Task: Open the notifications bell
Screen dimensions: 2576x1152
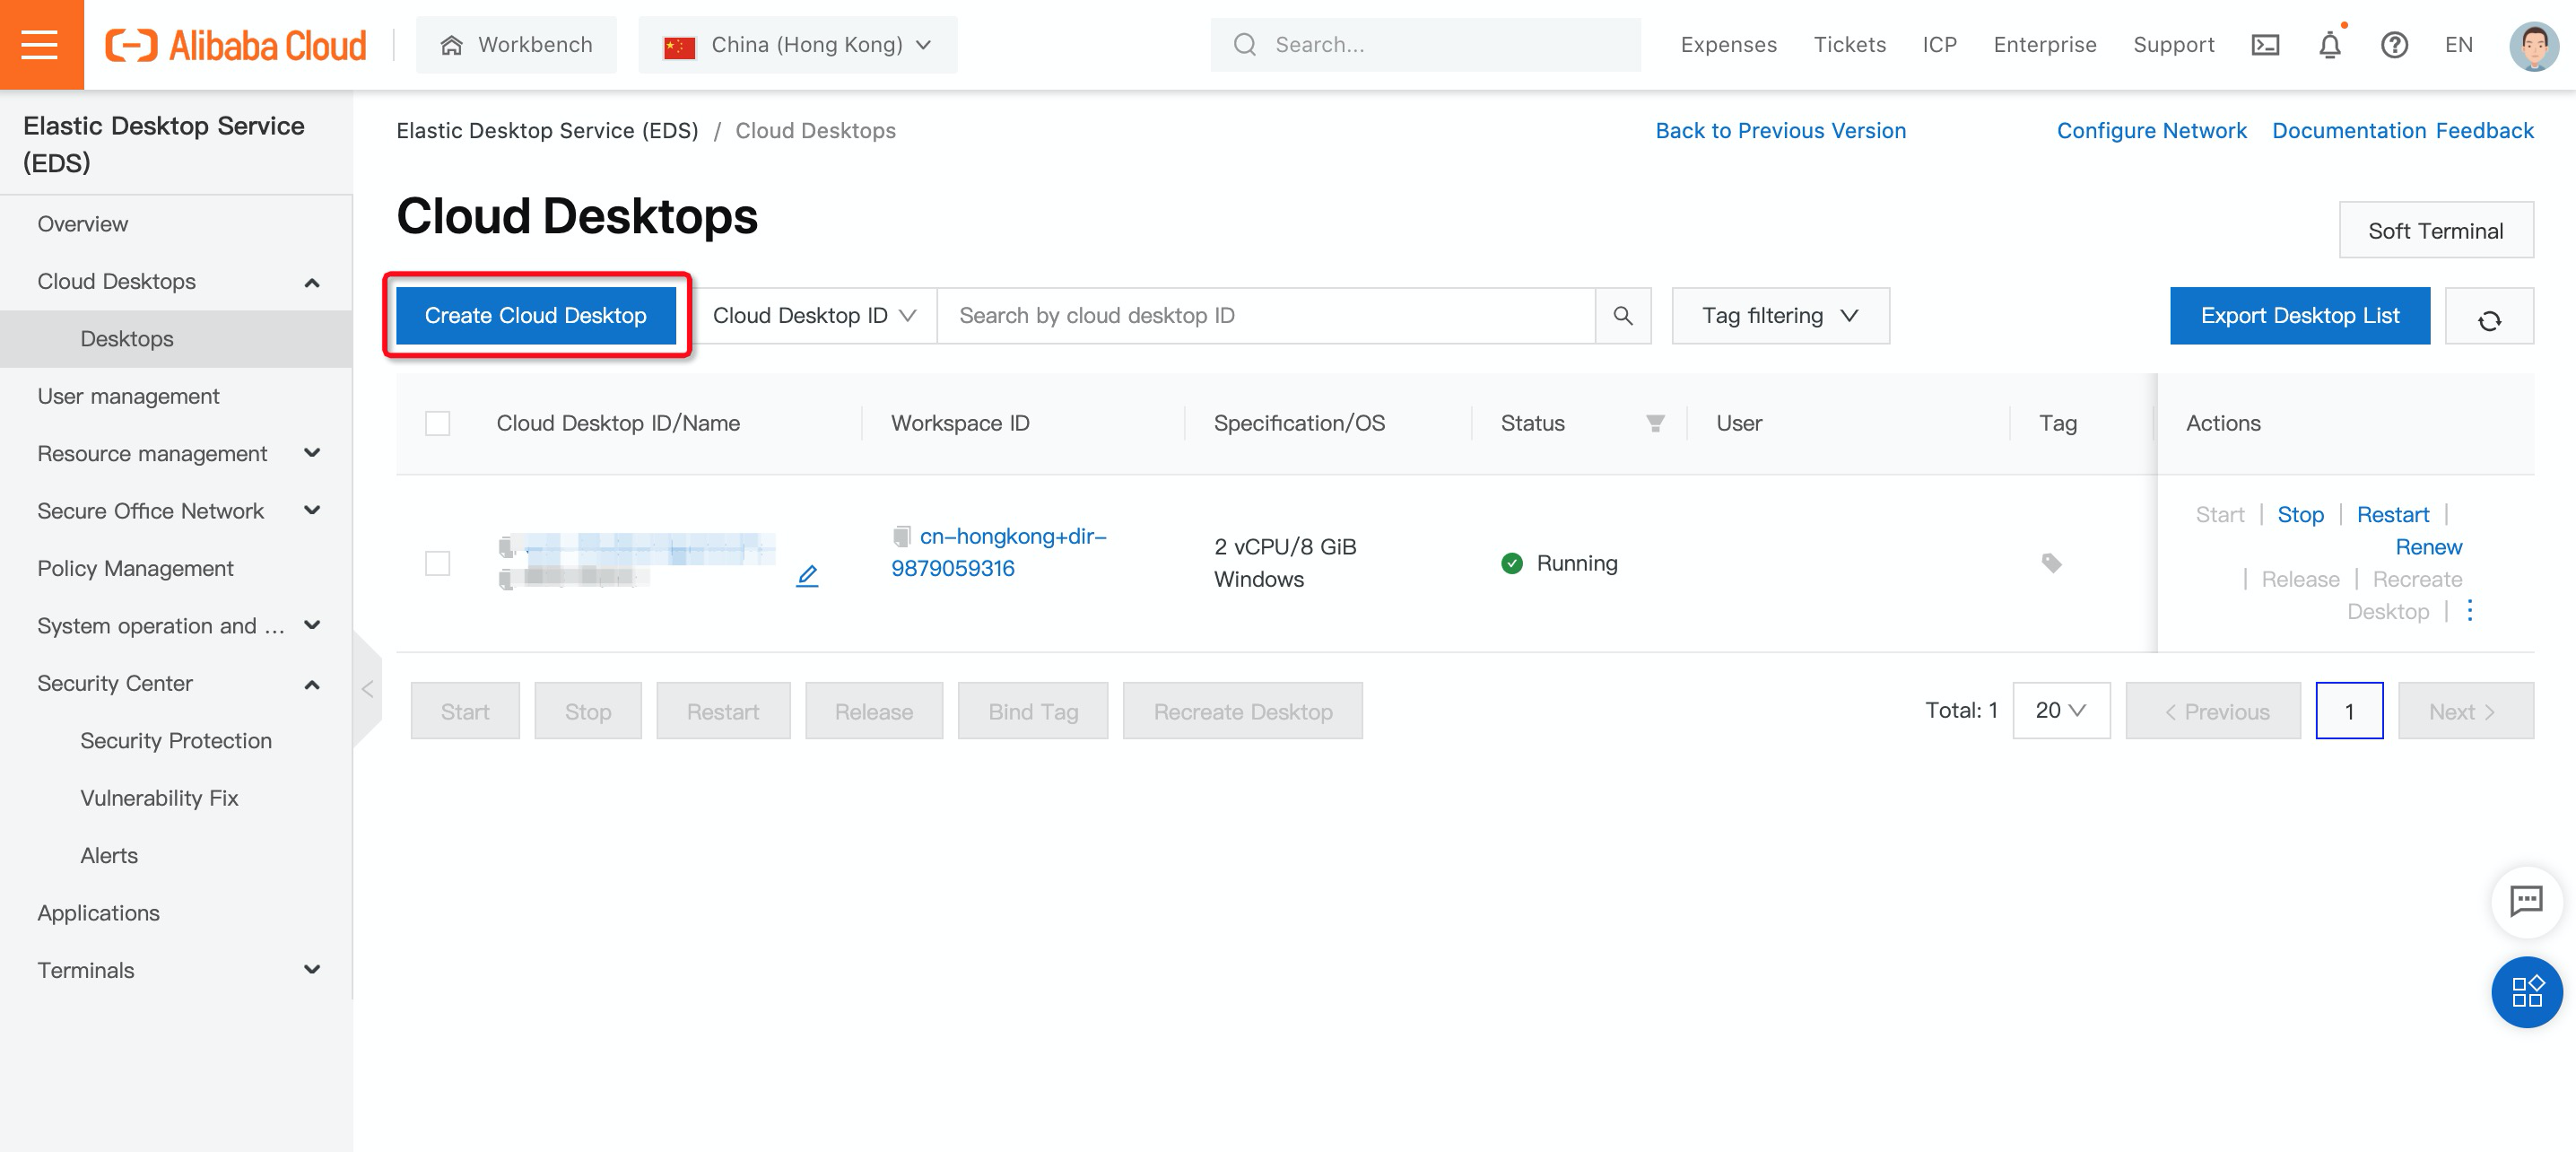Action: (x=2330, y=45)
